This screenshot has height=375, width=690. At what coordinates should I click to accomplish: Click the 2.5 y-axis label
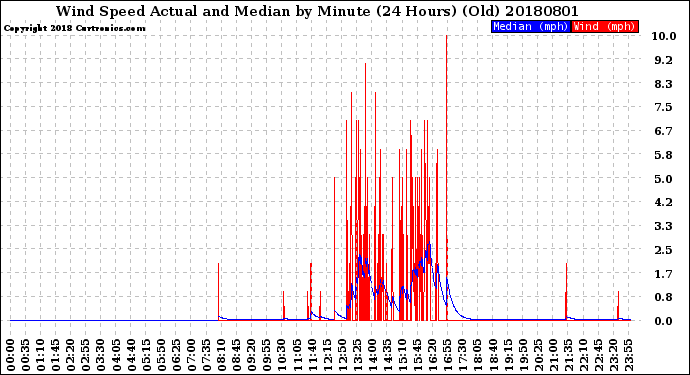pyautogui.click(x=664, y=250)
